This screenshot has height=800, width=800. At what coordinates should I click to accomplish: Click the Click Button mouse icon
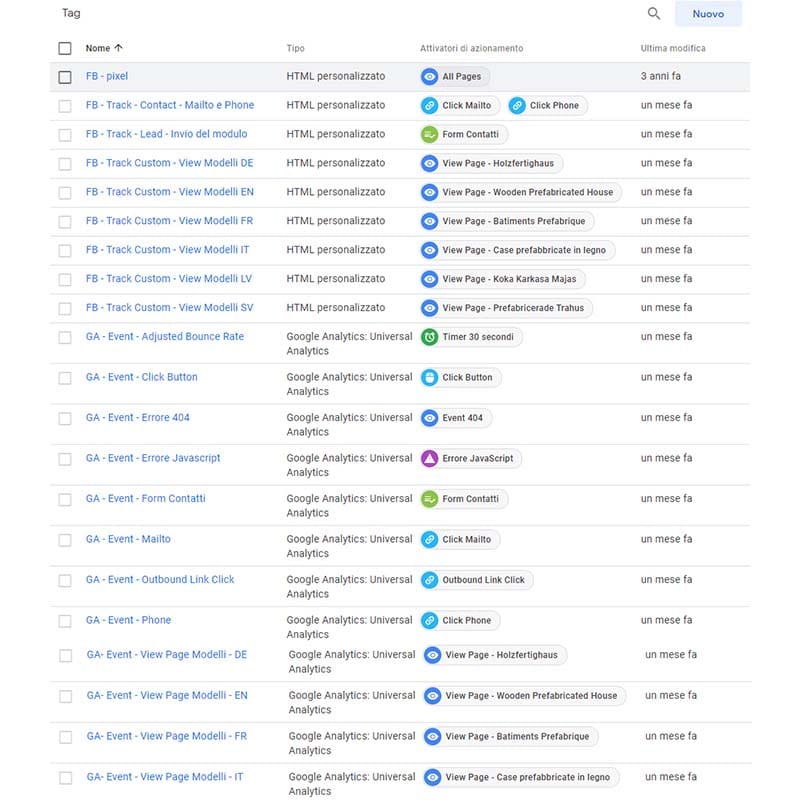click(x=430, y=378)
